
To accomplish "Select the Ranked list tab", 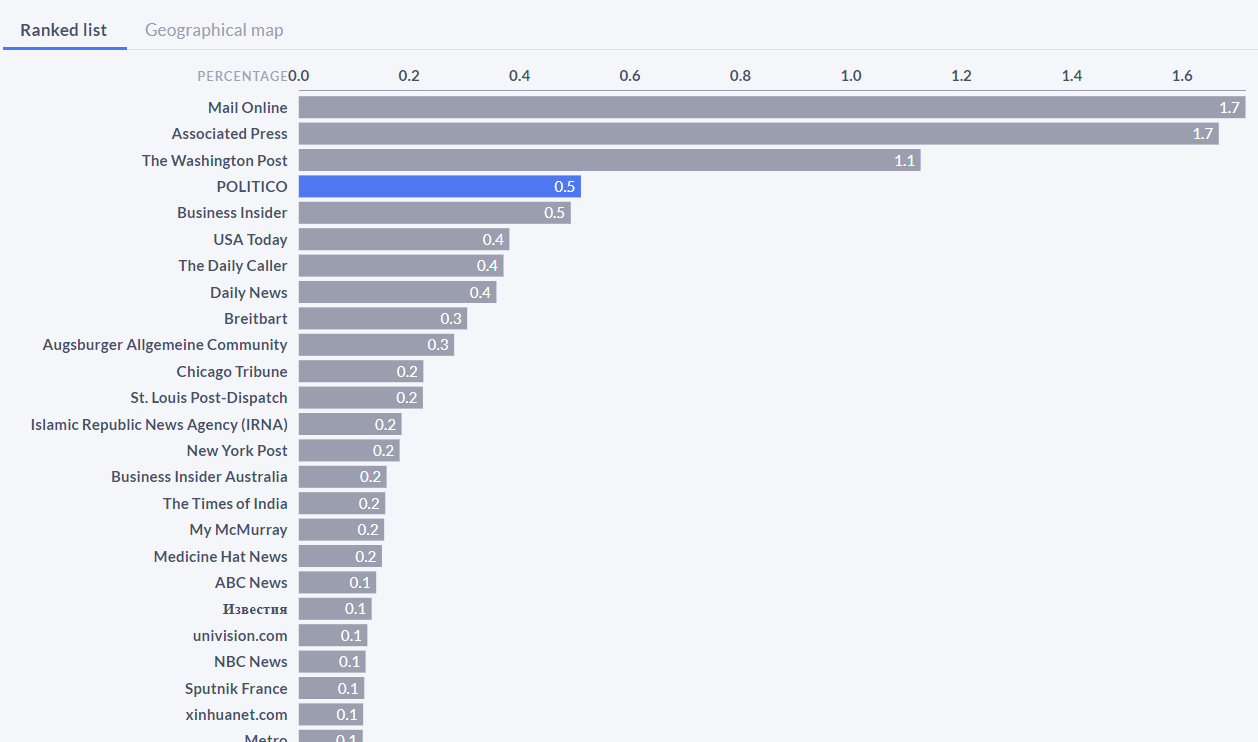I will [x=63, y=30].
